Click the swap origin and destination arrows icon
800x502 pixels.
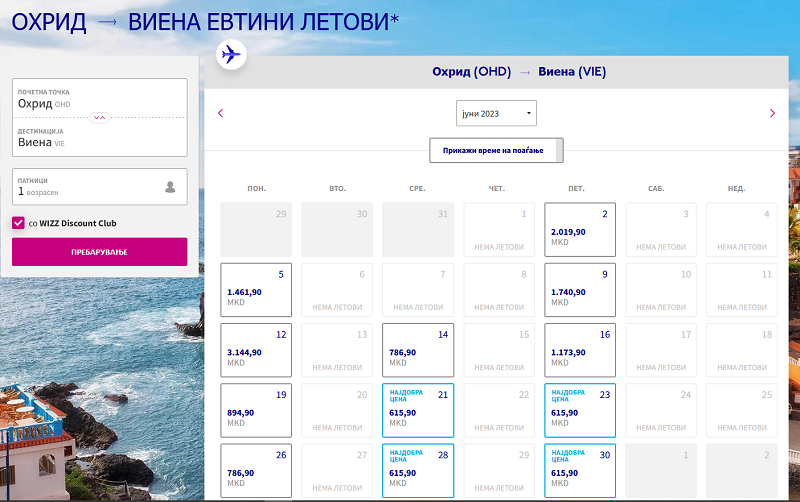click(99, 117)
